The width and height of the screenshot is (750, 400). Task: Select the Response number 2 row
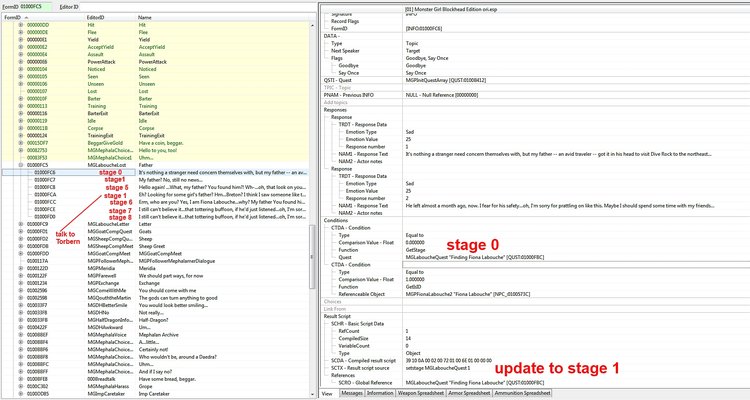(535, 198)
